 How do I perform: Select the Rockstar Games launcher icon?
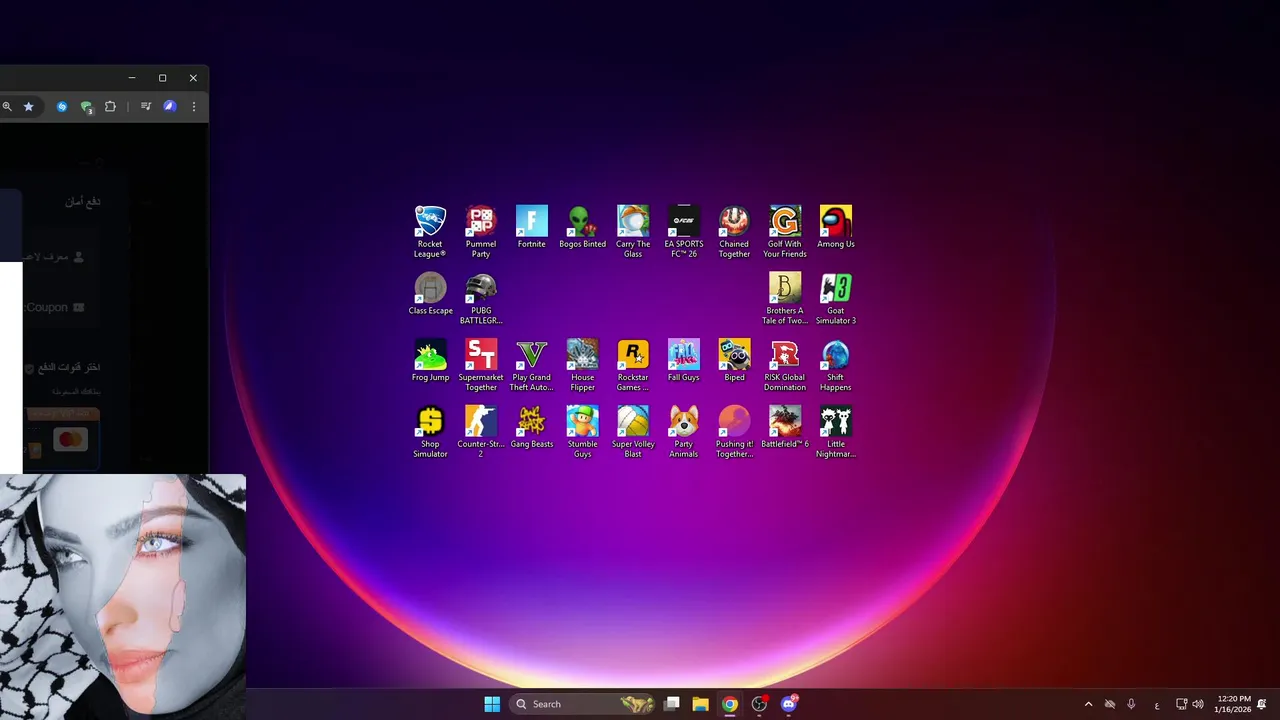point(633,365)
